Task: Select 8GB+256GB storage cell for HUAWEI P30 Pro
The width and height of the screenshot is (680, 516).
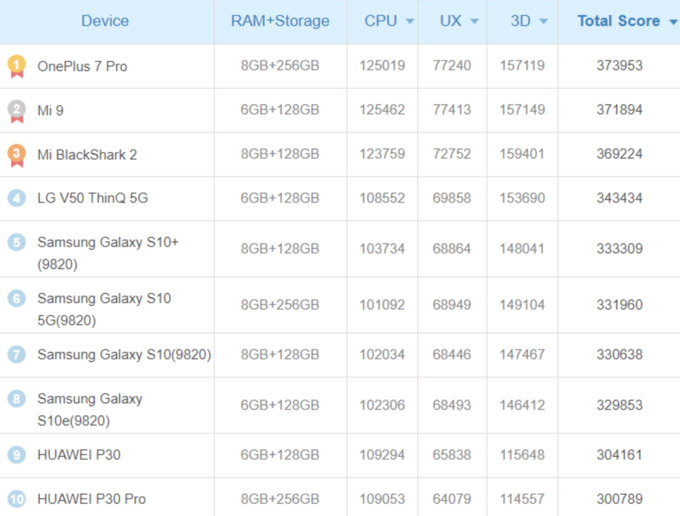Action: point(280,499)
